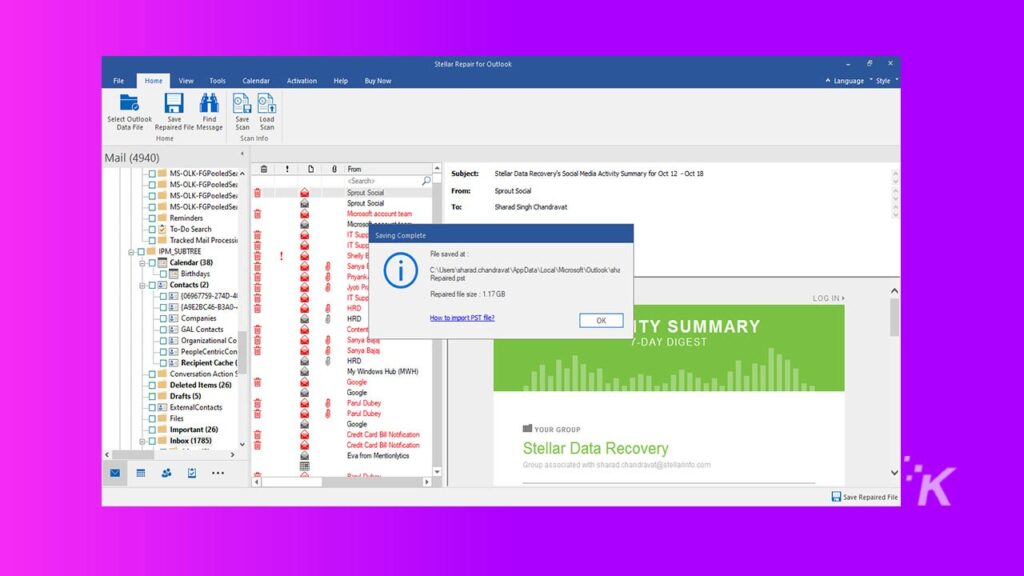Toggle the To-Do Search checkbox
This screenshot has width=1024, height=576.
tap(152, 229)
